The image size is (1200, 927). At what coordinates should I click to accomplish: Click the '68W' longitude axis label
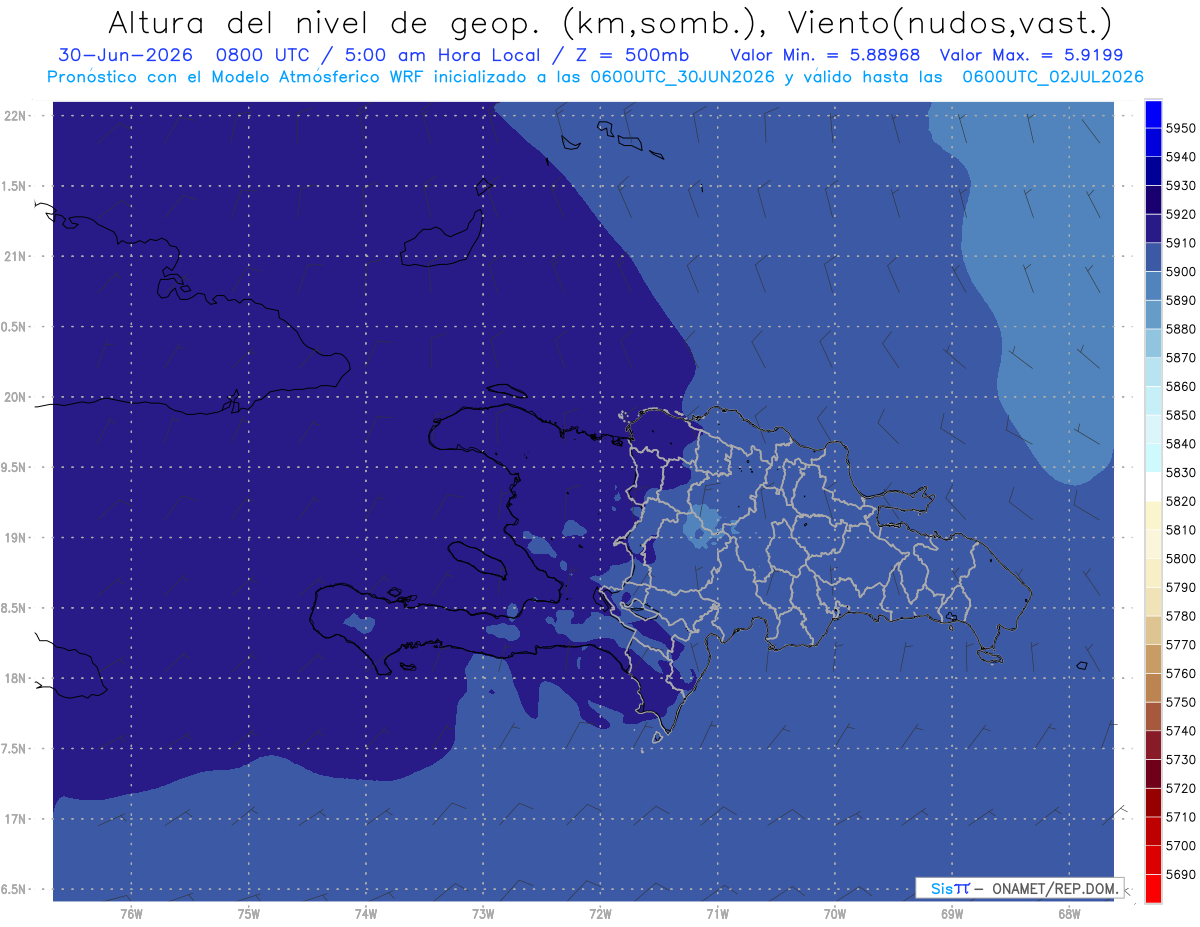click(x=1069, y=914)
